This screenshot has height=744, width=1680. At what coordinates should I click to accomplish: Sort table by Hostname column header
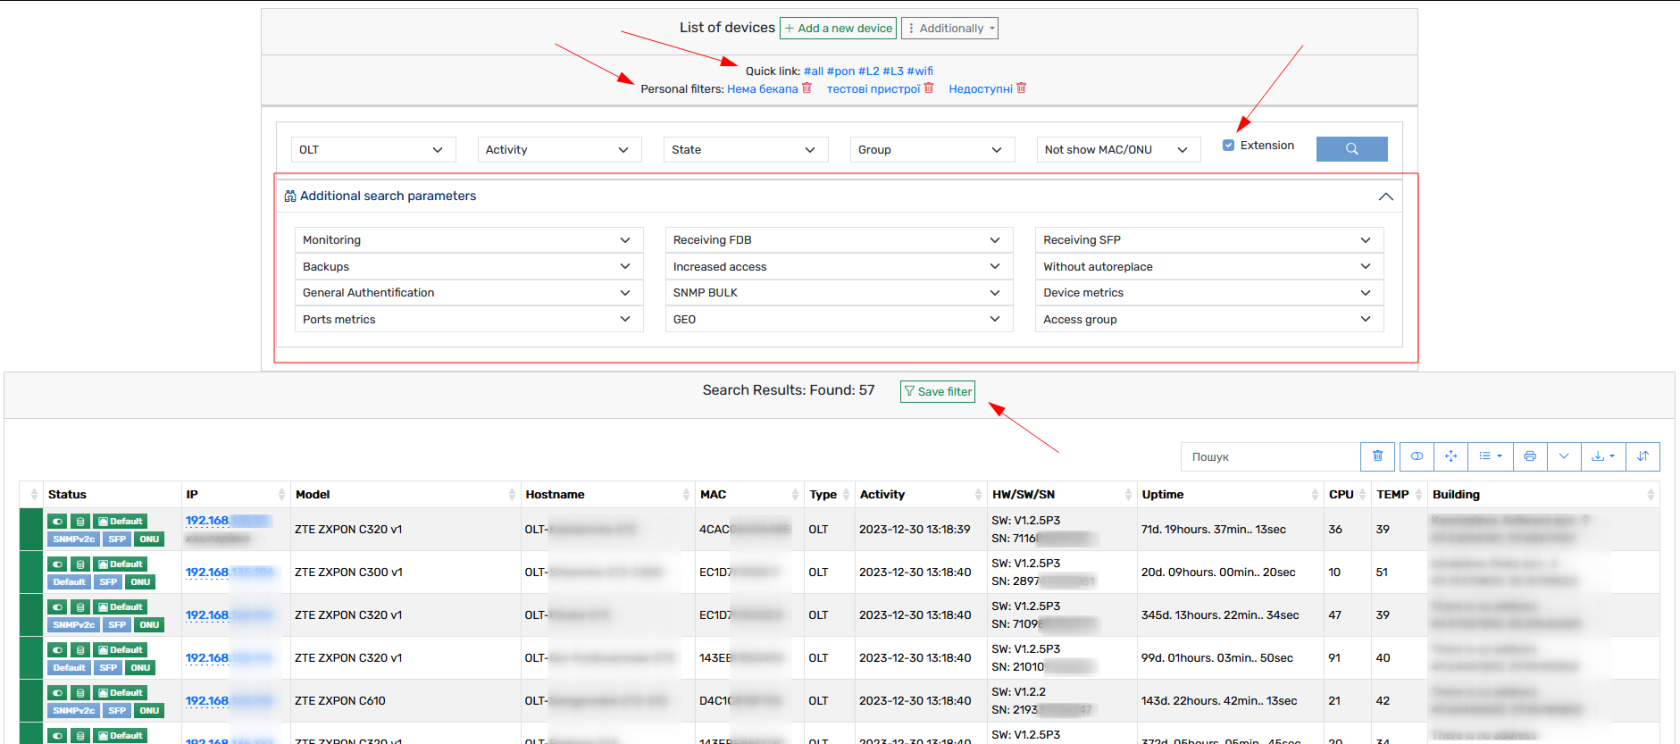[555, 494]
